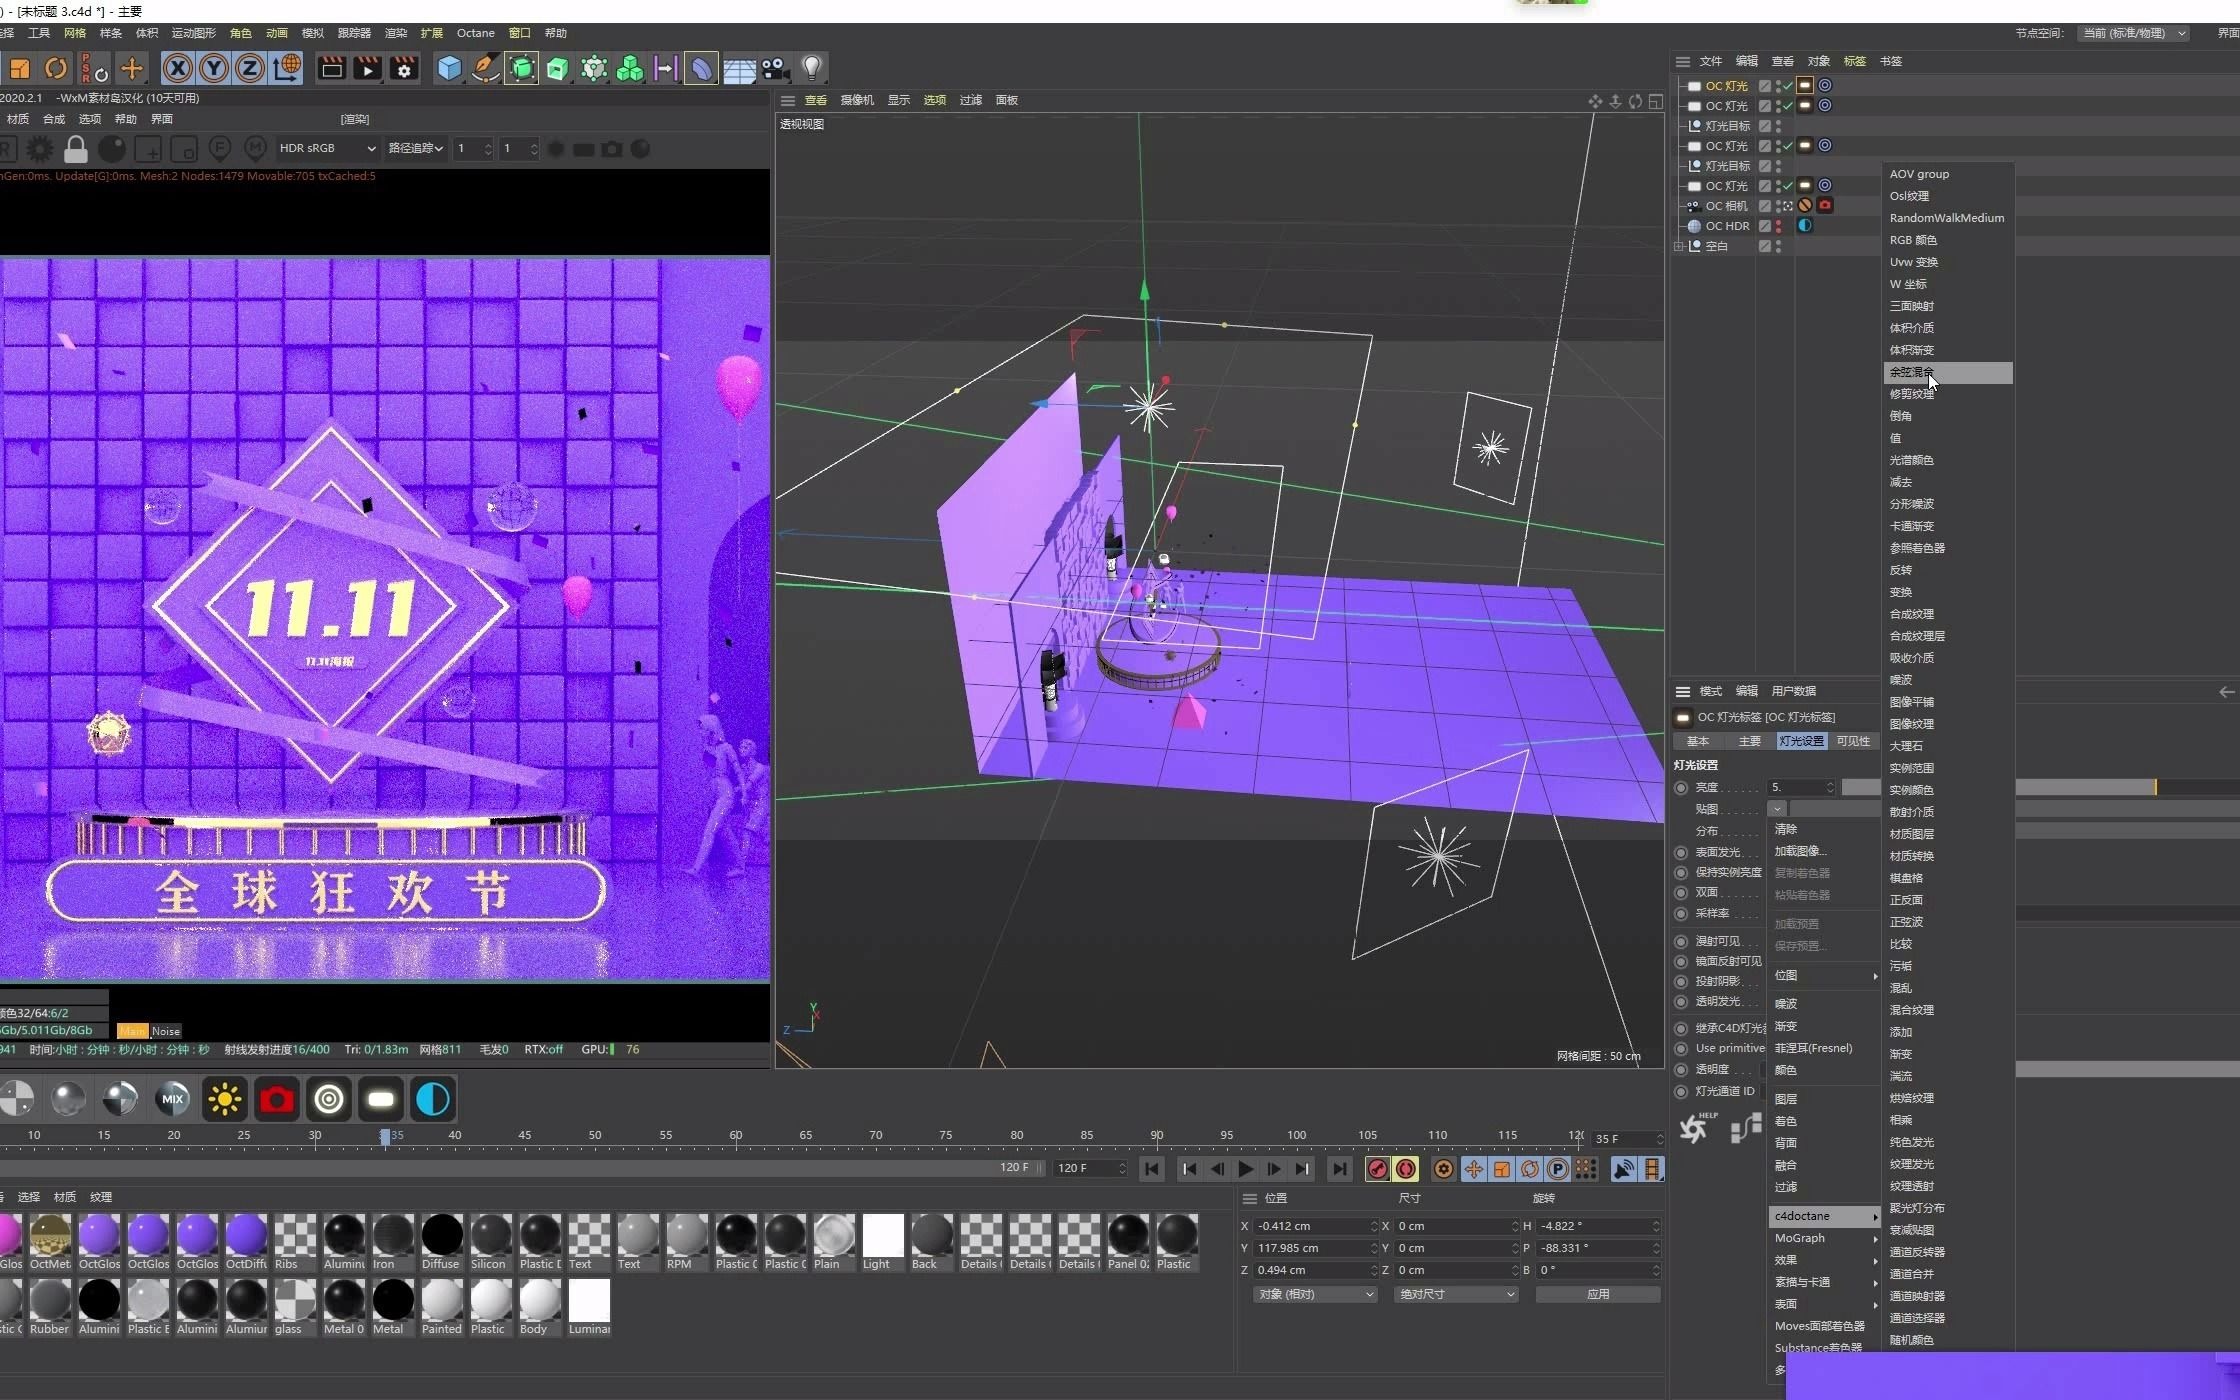Viewport: 2240px width, 1400px height.
Task: Expand the 位图 submenu
Action: coord(1824,975)
